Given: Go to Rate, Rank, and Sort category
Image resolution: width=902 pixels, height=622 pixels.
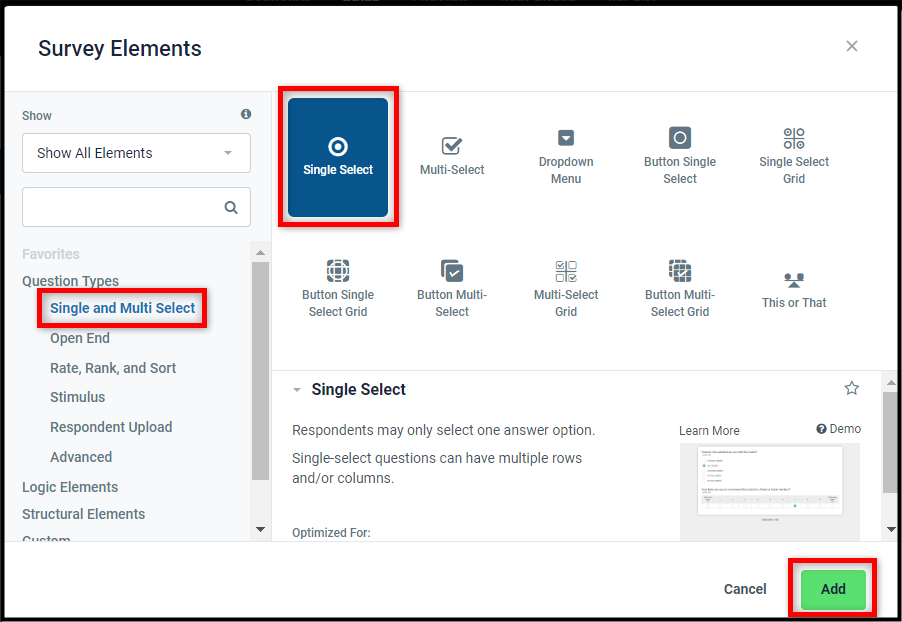Looking at the screenshot, I should pos(113,368).
